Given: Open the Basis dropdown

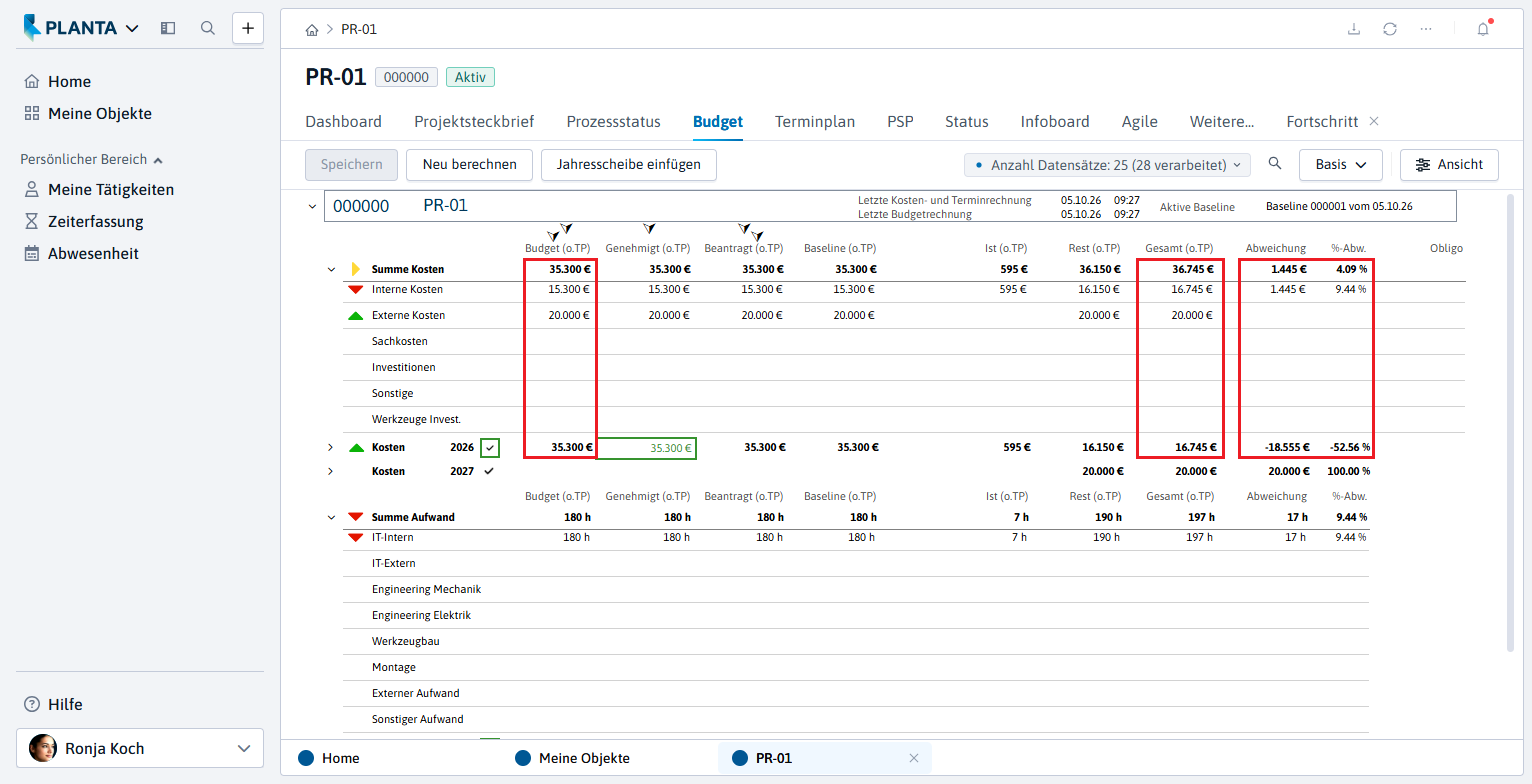Looking at the screenshot, I should (1340, 164).
